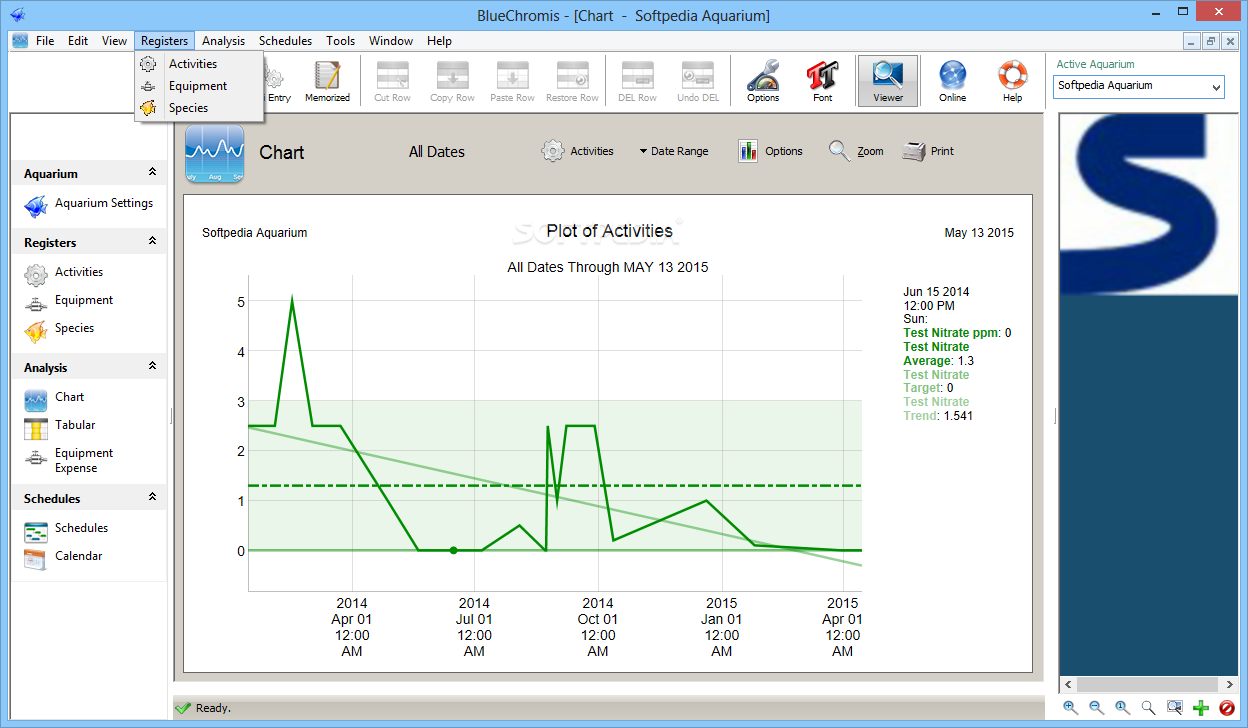
Task: Click viewer horizontal scrollbar right arrow
Action: (x=1229, y=685)
